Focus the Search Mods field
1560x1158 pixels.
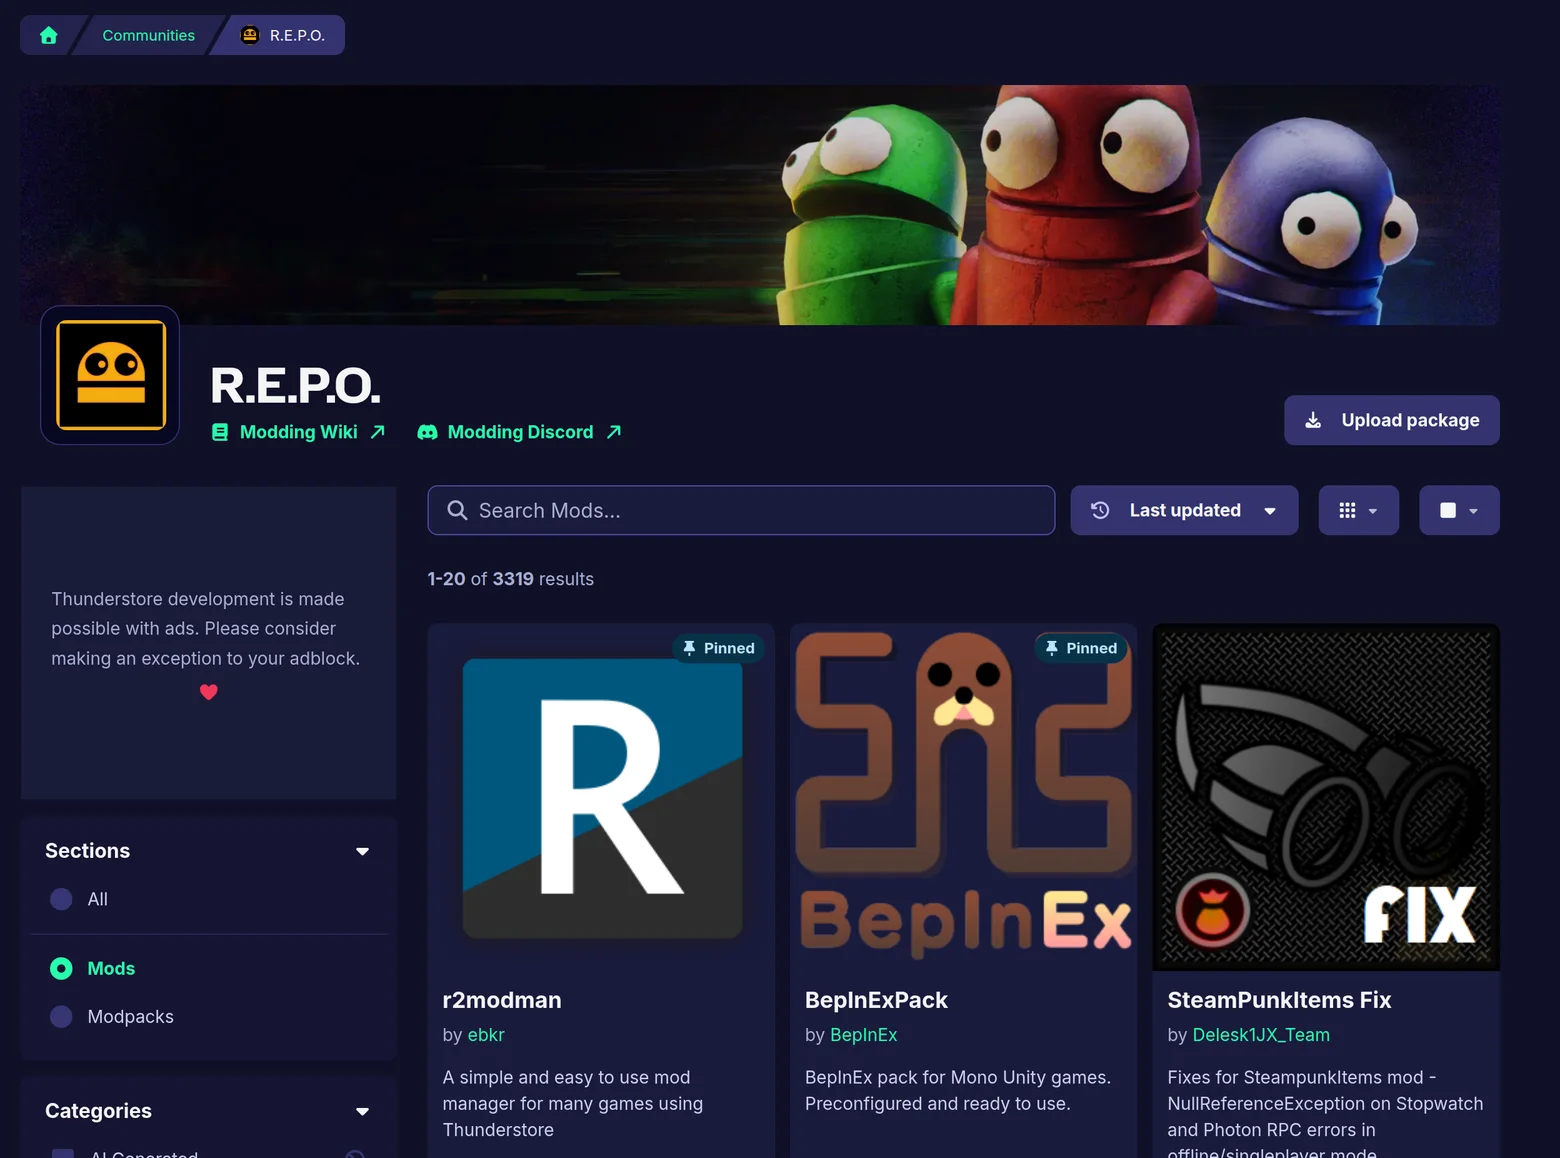(741, 510)
